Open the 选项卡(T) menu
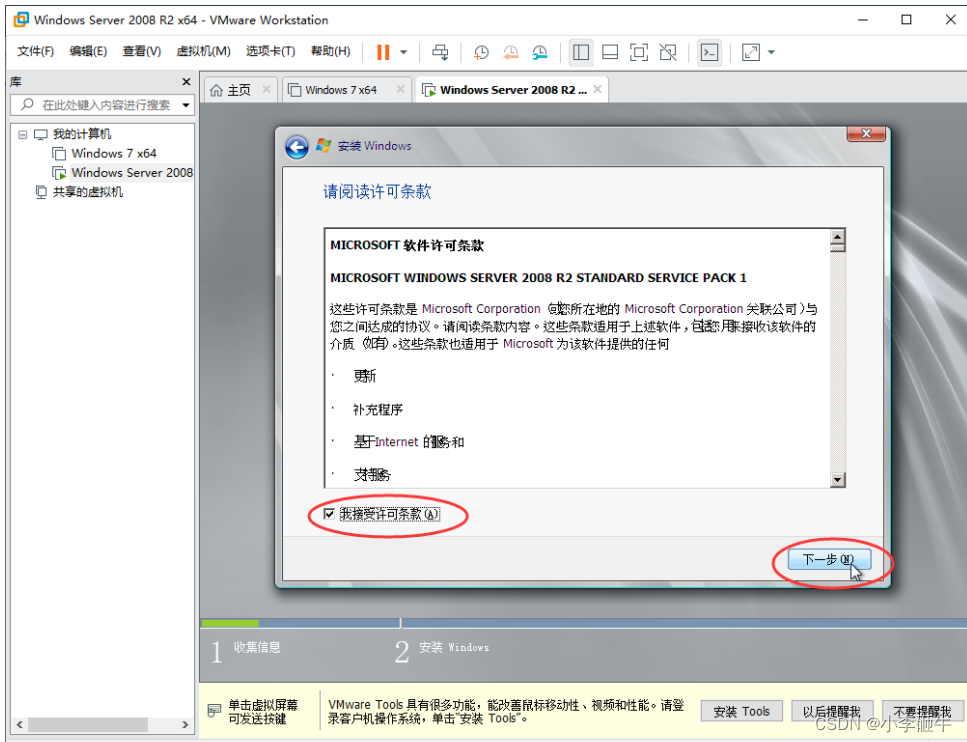 coord(271,51)
